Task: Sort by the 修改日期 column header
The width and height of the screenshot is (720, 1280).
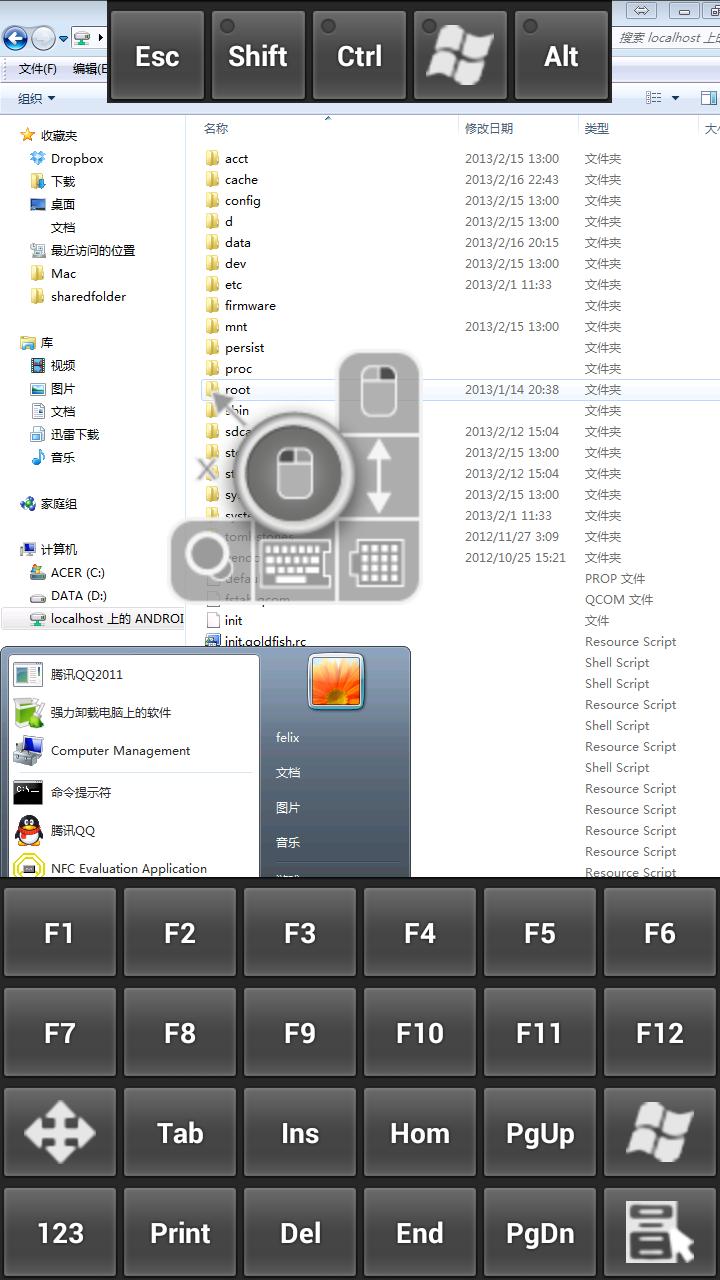Action: tap(489, 128)
